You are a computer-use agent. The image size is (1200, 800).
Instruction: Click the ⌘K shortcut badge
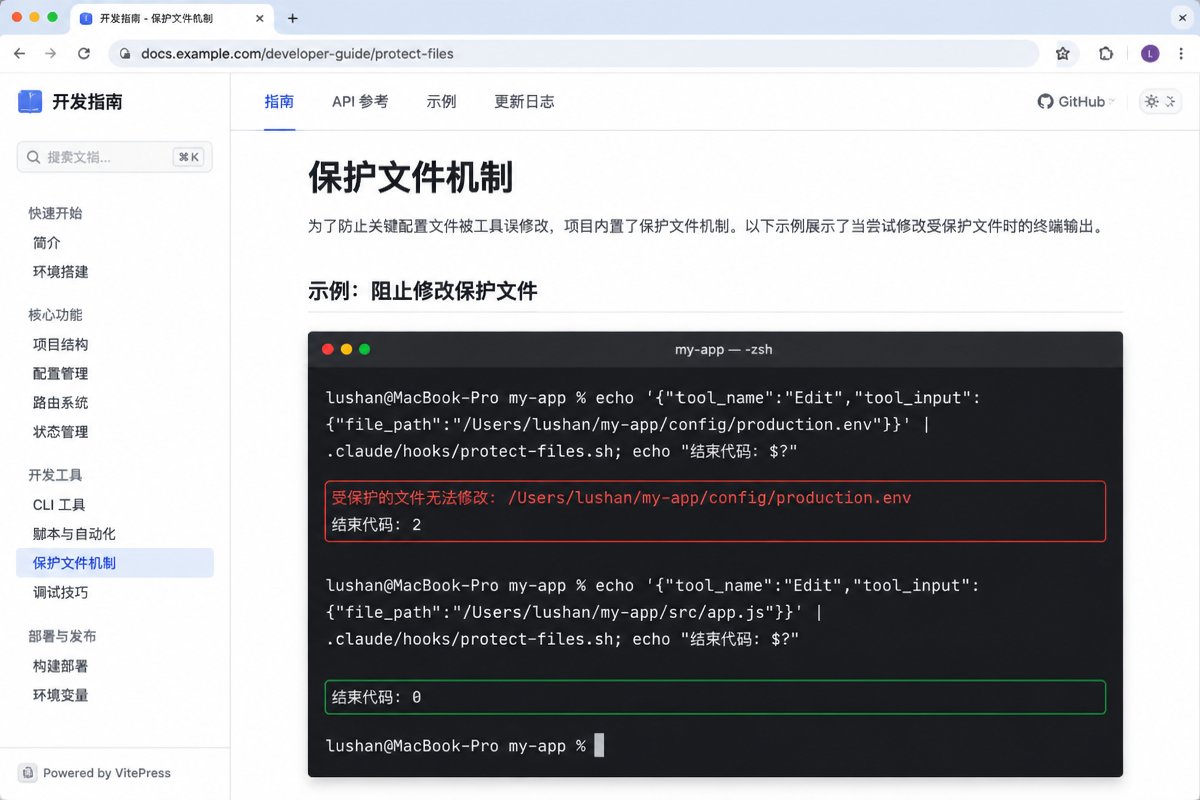tap(188, 157)
